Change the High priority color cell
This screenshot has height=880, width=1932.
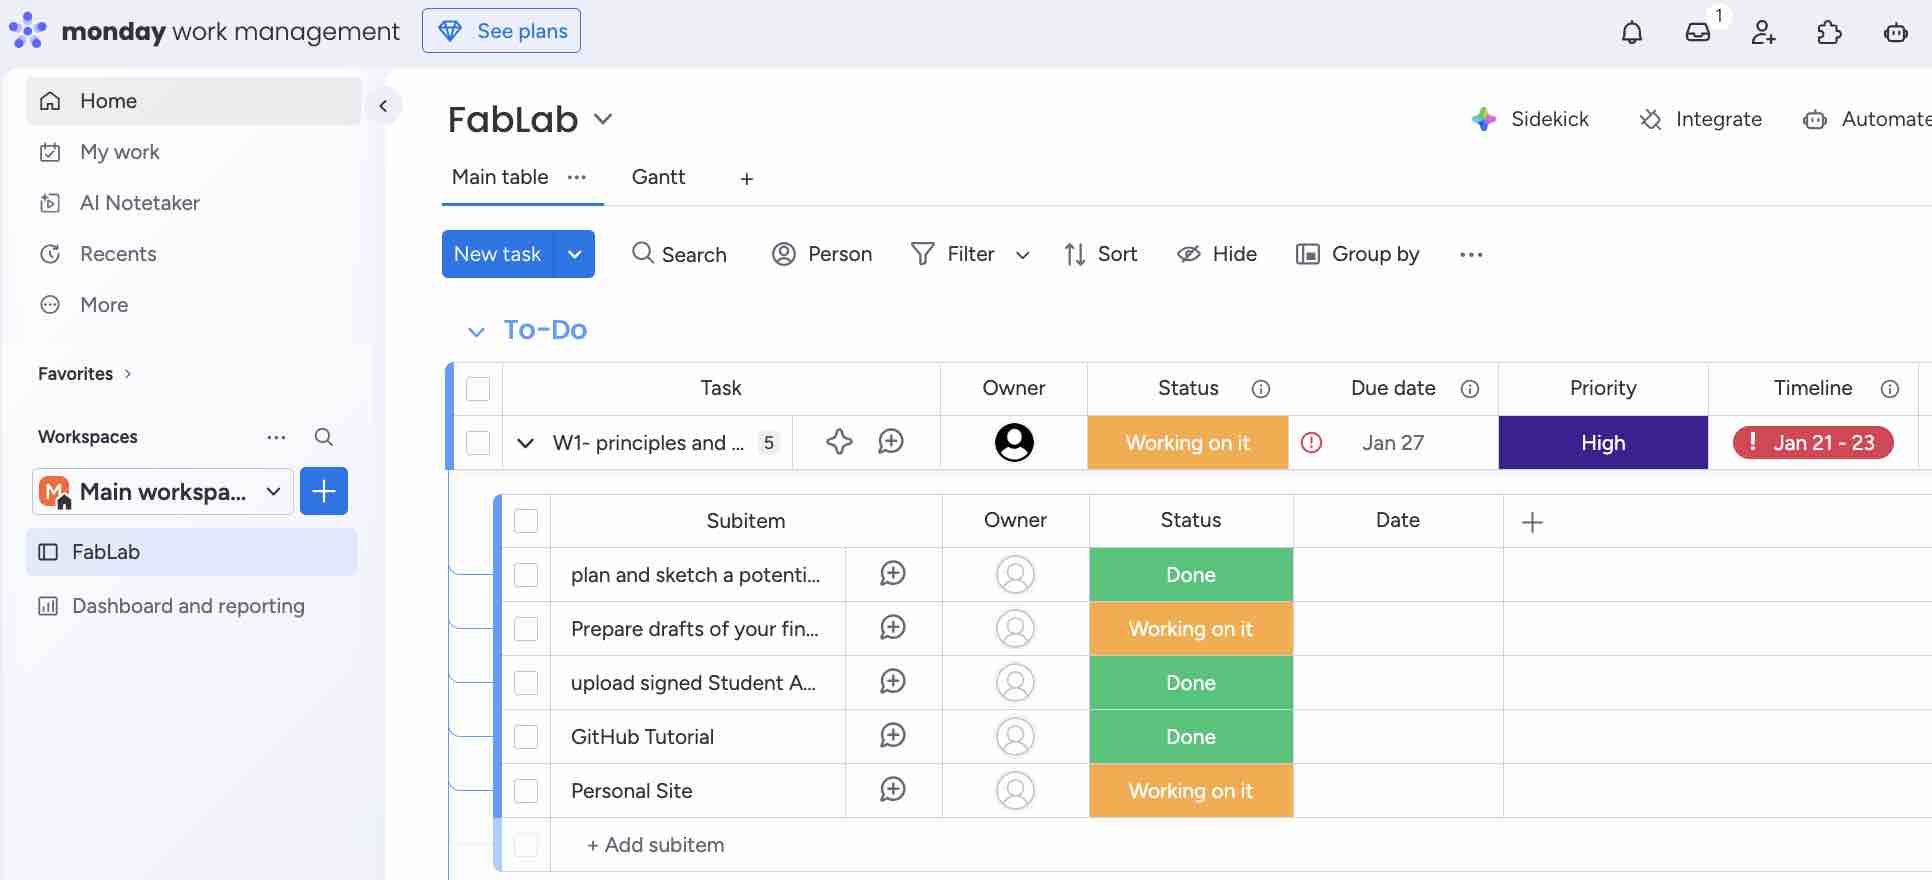coord(1602,443)
